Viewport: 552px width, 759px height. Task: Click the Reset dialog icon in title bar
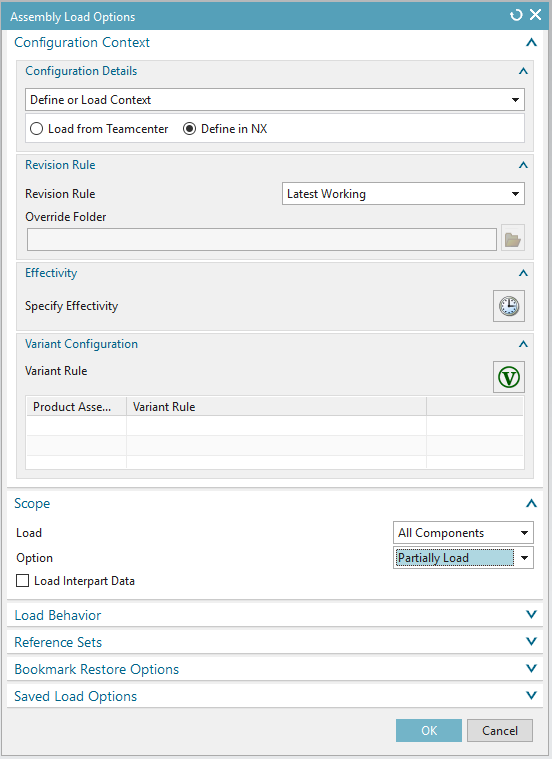[516, 15]
